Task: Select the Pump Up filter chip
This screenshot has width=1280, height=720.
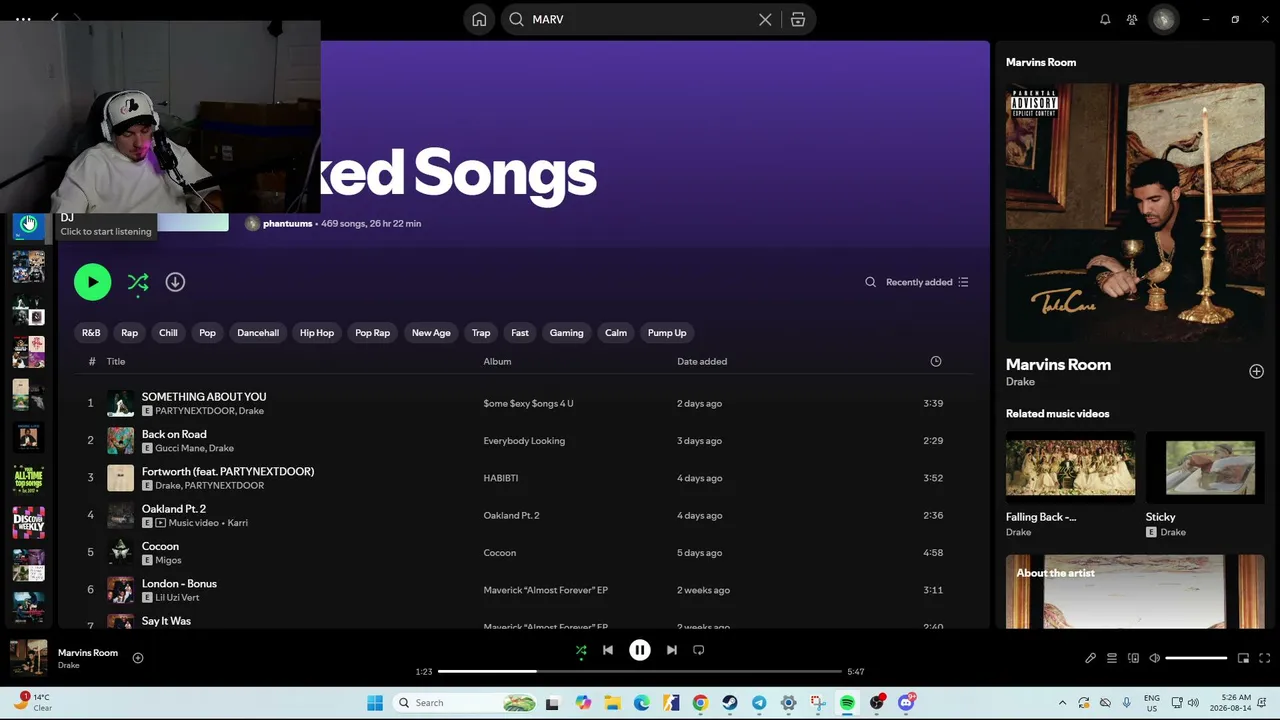Action: (x=667, y=333)
